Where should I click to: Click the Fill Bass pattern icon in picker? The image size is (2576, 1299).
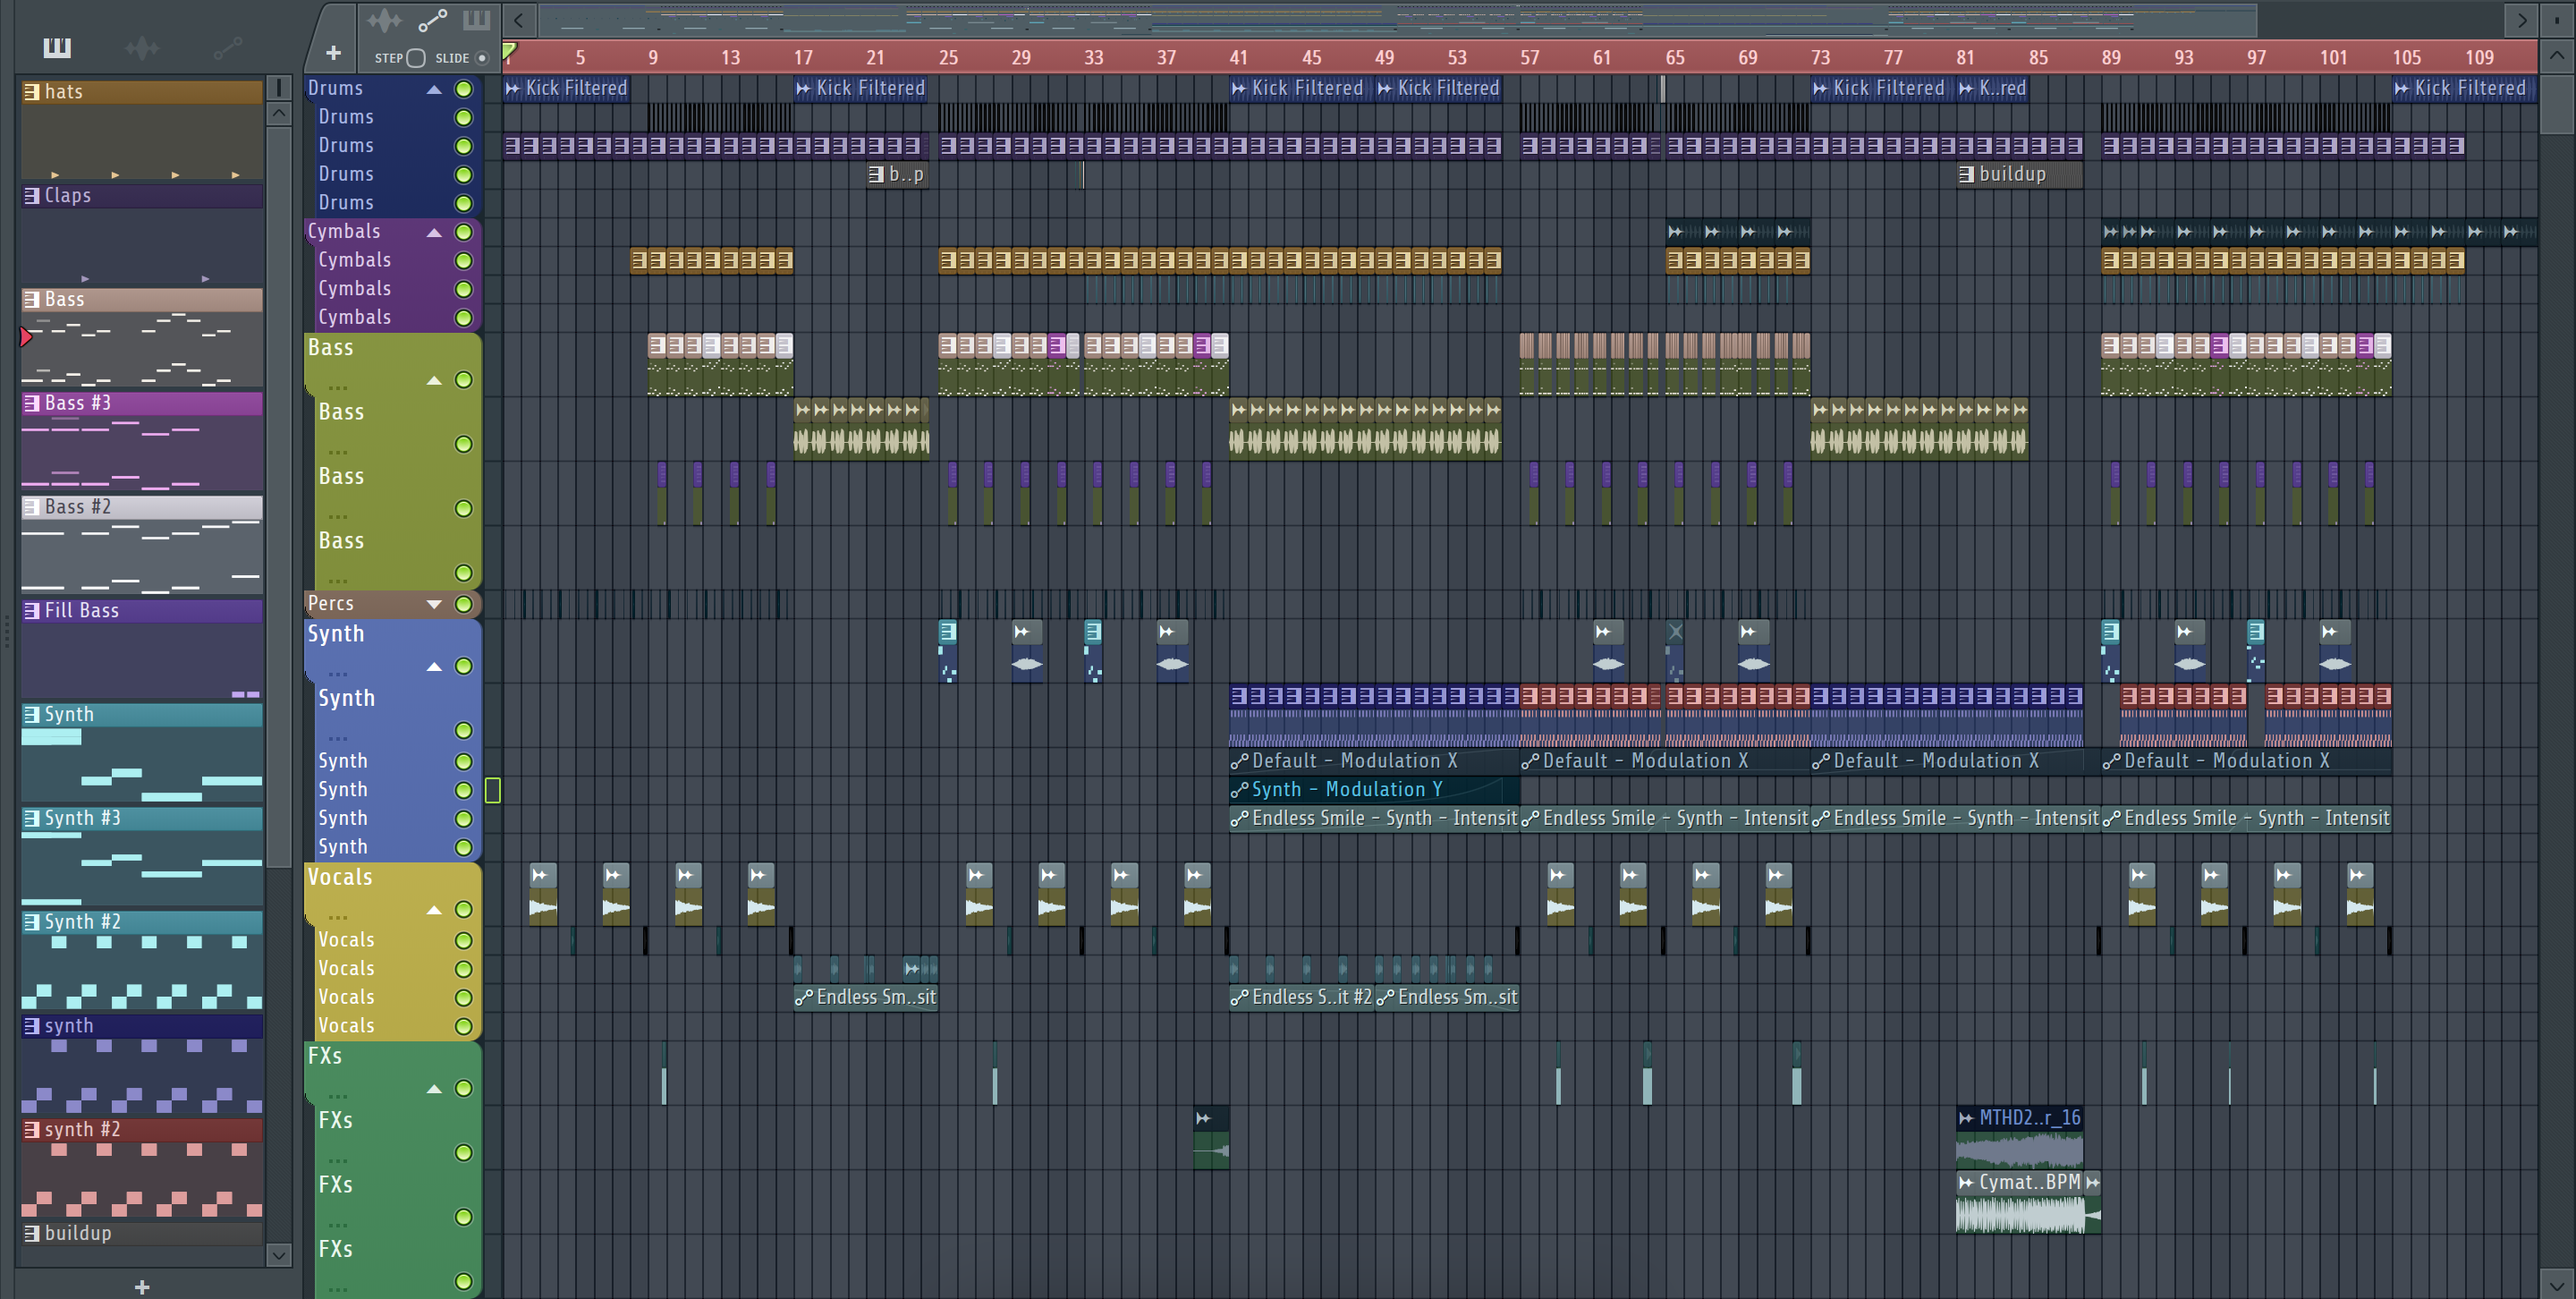click(32, 611)
